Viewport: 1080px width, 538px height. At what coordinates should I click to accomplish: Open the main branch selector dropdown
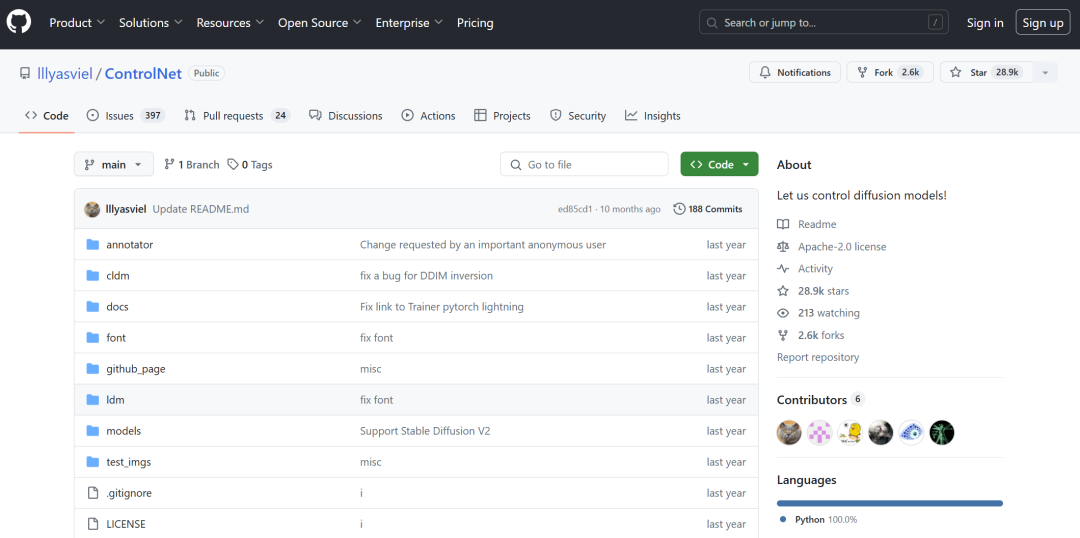point(114,165)
